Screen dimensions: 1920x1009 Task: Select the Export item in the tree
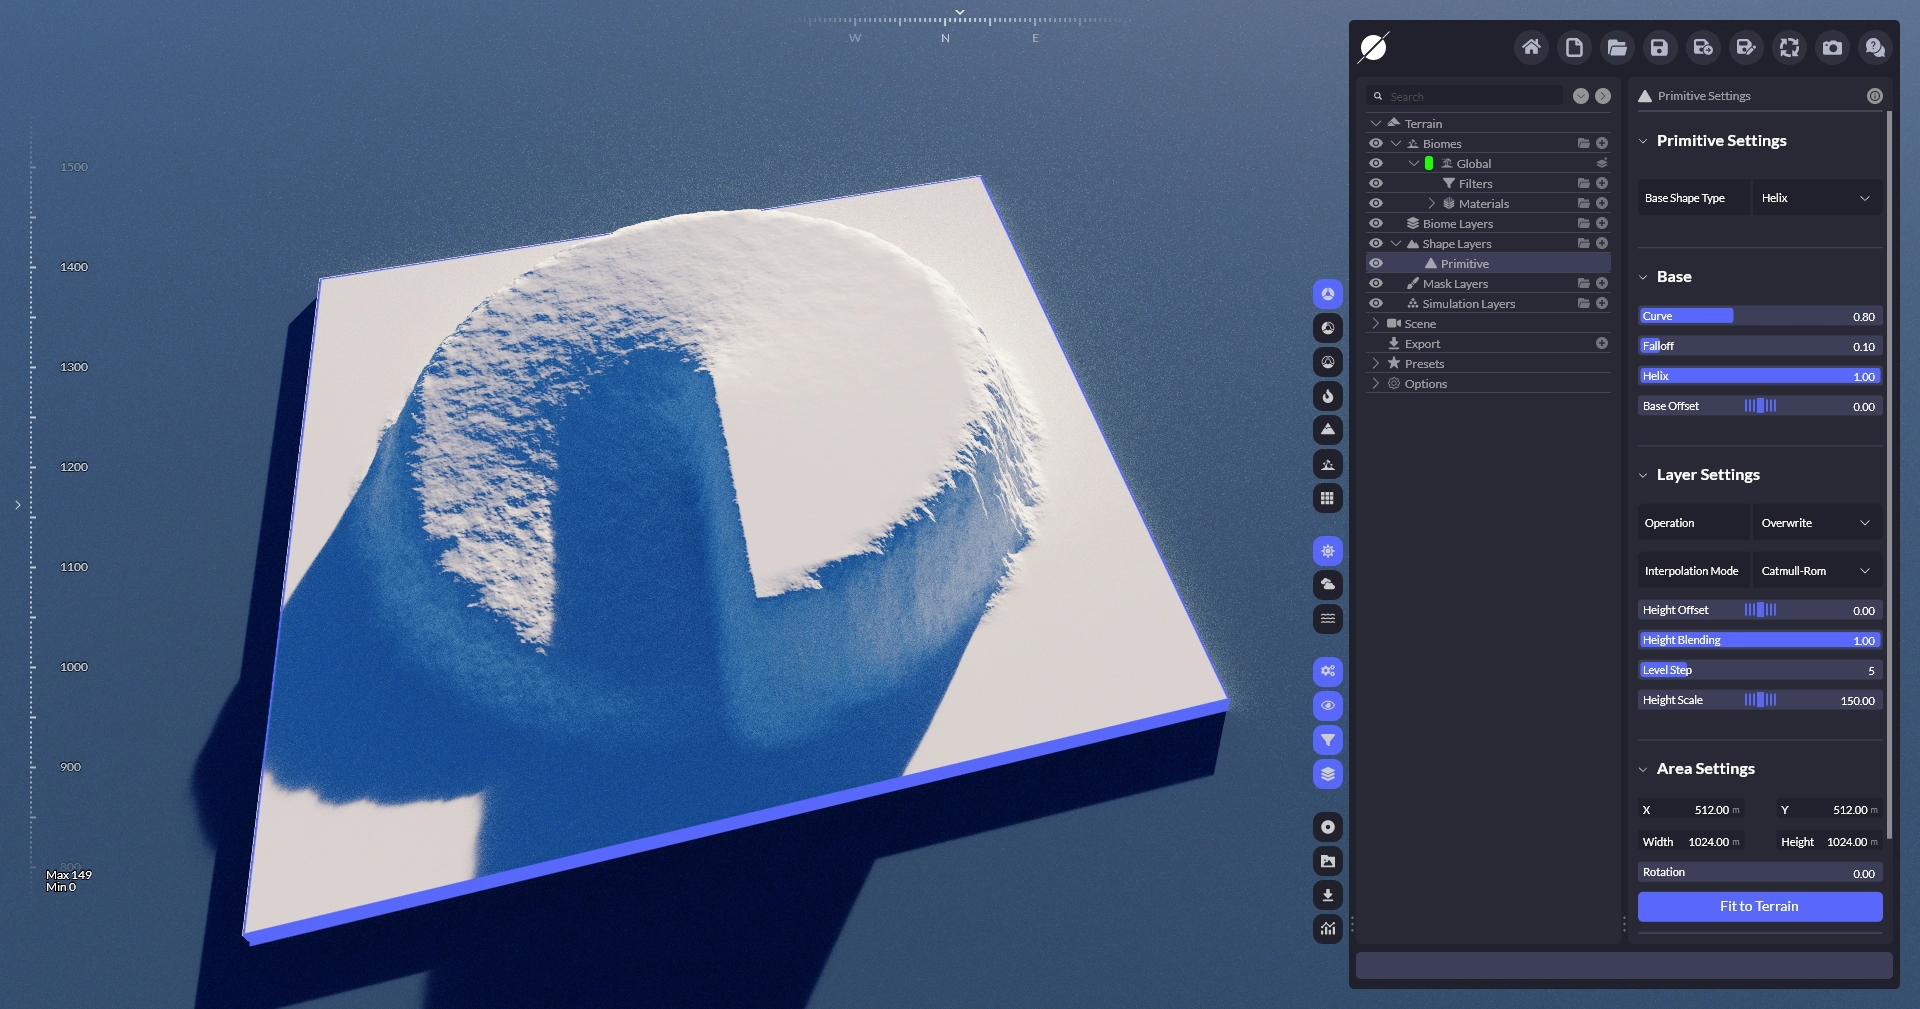pyautogui.click(x=1422, y=344)
